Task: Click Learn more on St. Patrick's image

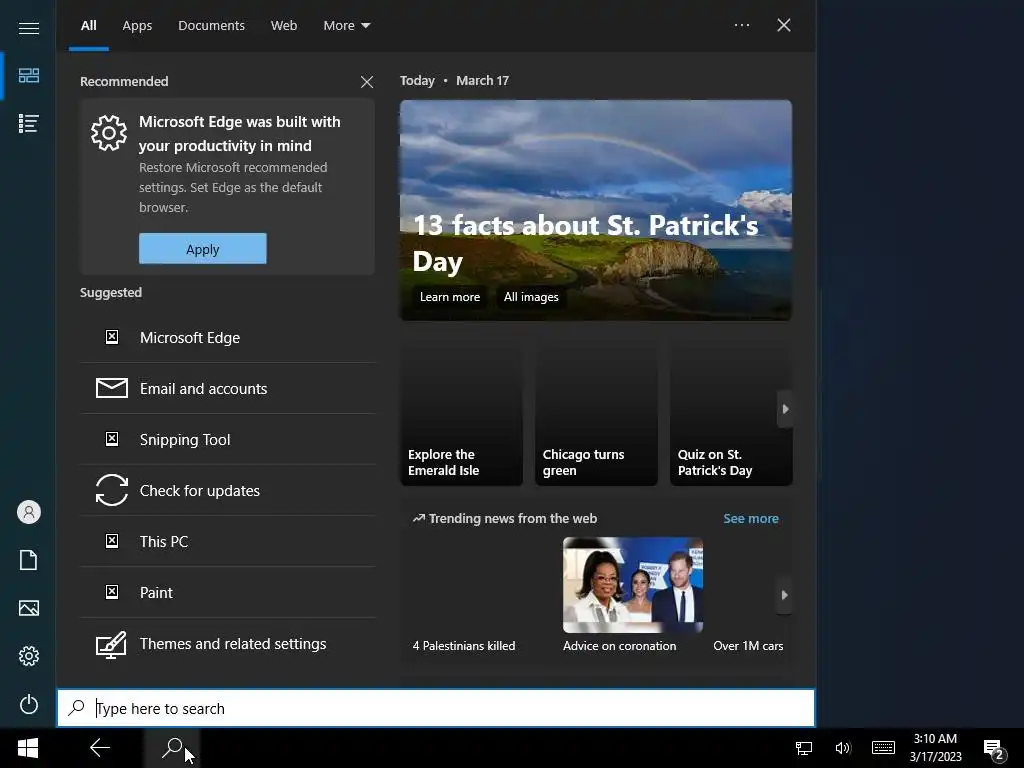Action: 450,296
